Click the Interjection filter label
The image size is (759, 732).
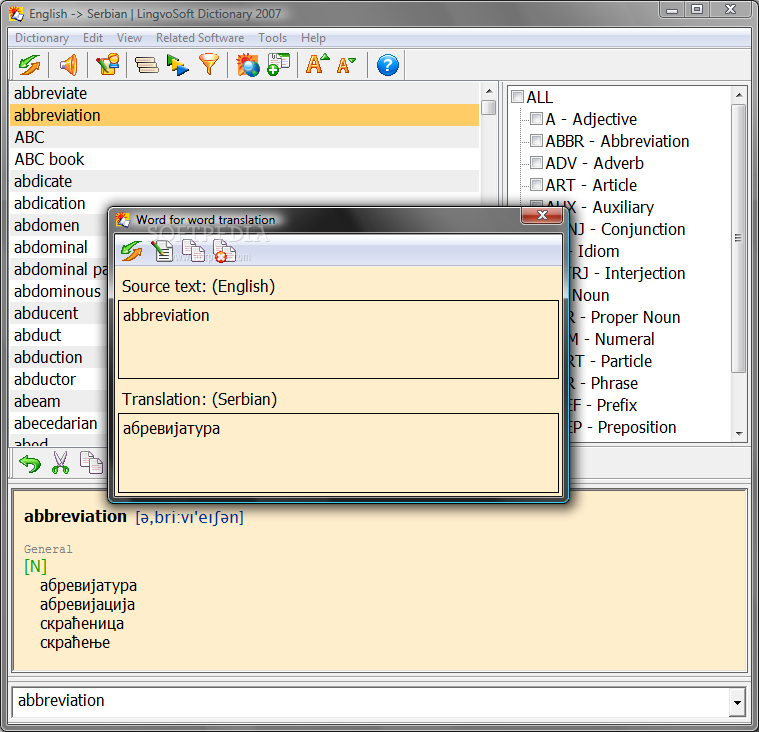[x=644, y=273]
